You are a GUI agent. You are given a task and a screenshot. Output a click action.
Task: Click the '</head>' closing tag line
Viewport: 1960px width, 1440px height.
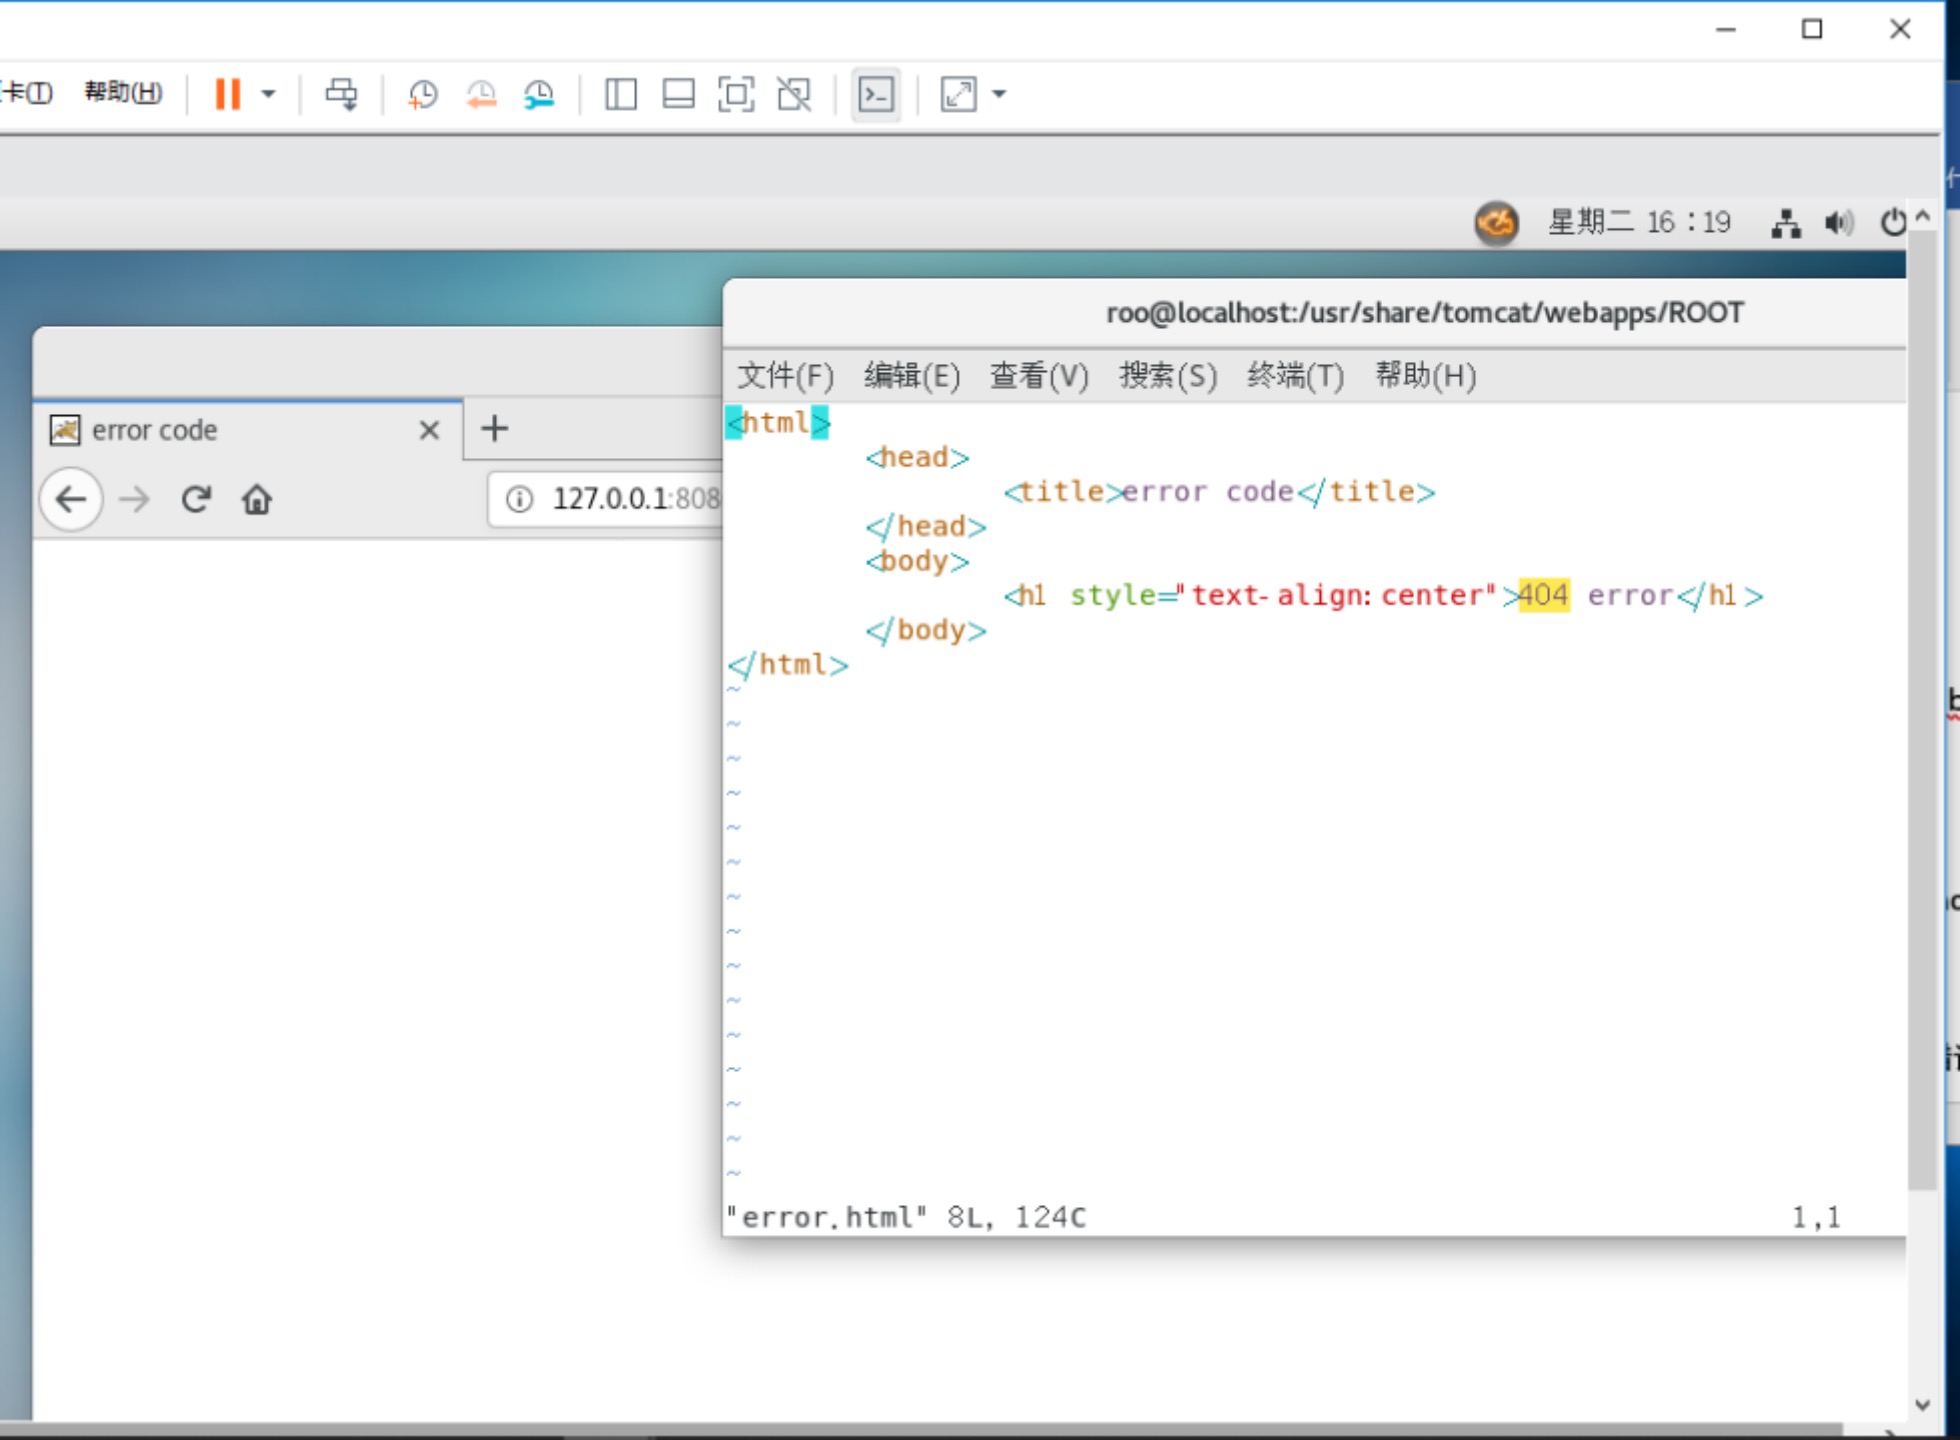point(926,526)
